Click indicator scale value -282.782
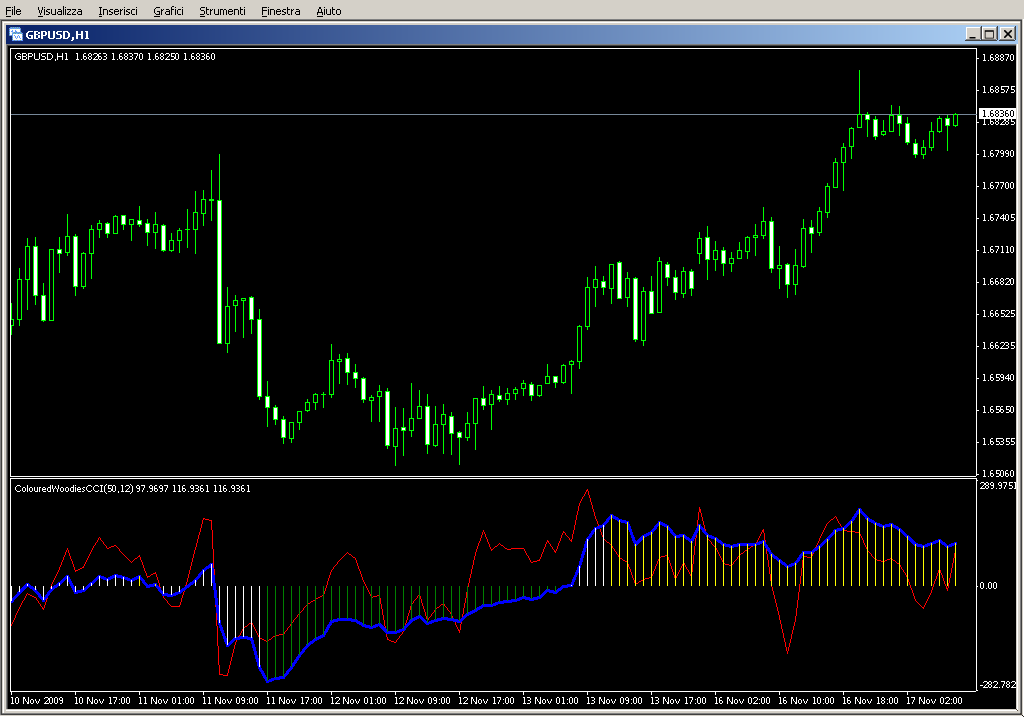Viewport: 1024px width, 717px height. pos(998,684)
